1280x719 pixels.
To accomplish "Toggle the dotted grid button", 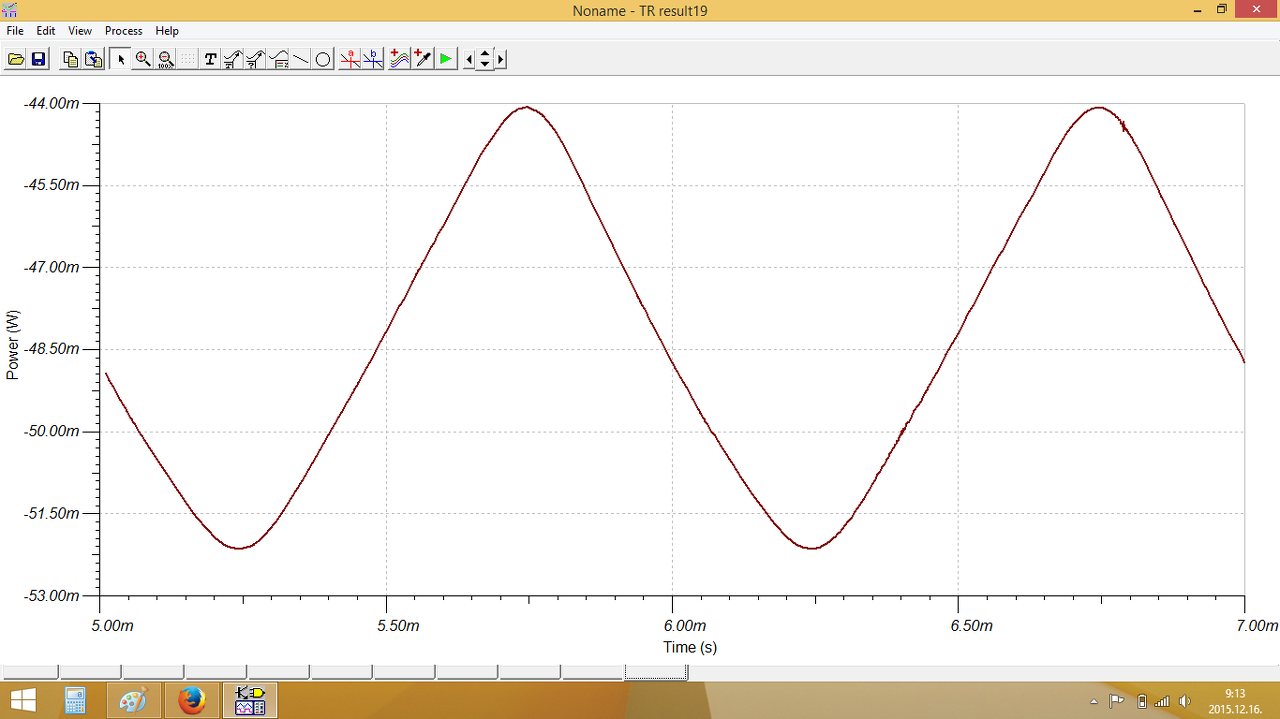I will tap(188, 59).
